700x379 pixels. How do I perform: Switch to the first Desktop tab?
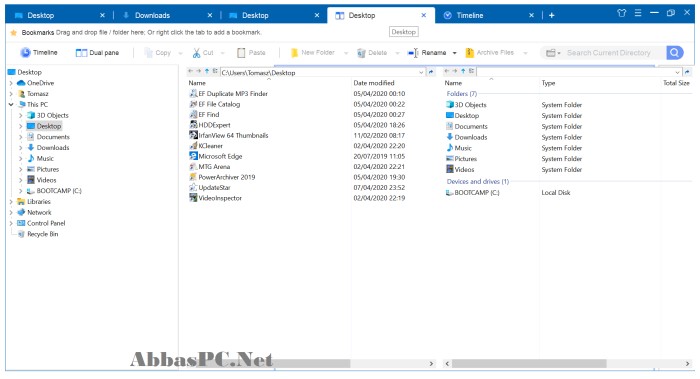(58, 15)
